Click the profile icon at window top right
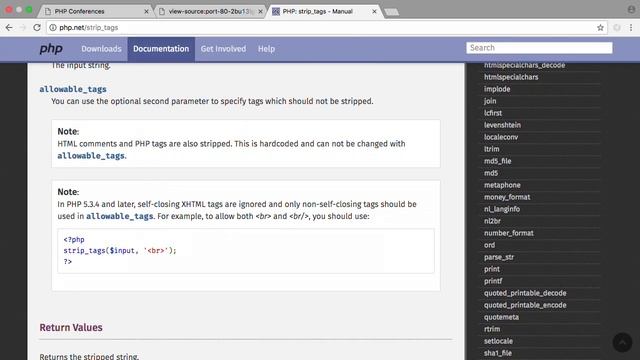 (631, 9)
